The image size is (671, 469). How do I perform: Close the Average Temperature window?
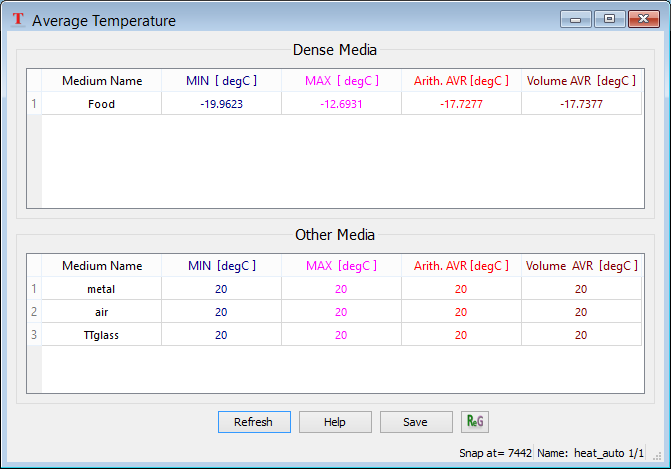tap(642, 18)
